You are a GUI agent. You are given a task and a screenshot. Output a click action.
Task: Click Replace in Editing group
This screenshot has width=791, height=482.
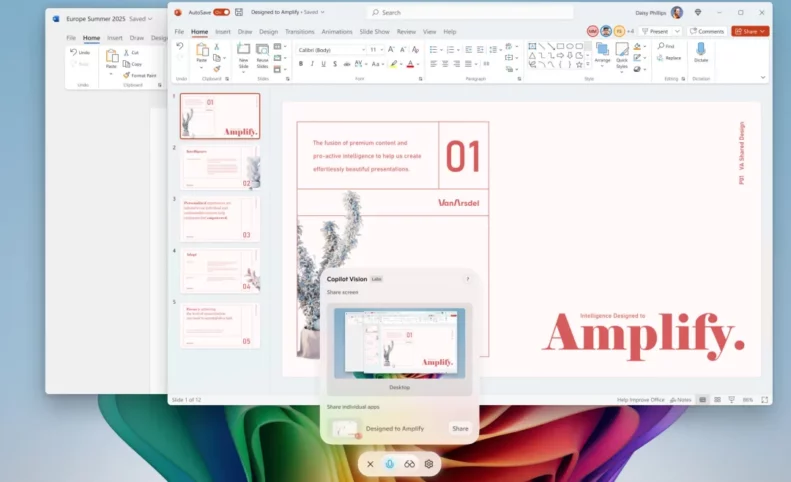(x=669, y=58)
